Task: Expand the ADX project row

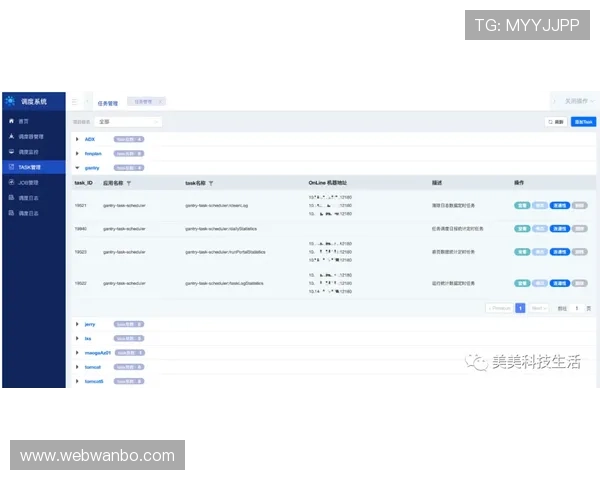Action: pos(77,139)
